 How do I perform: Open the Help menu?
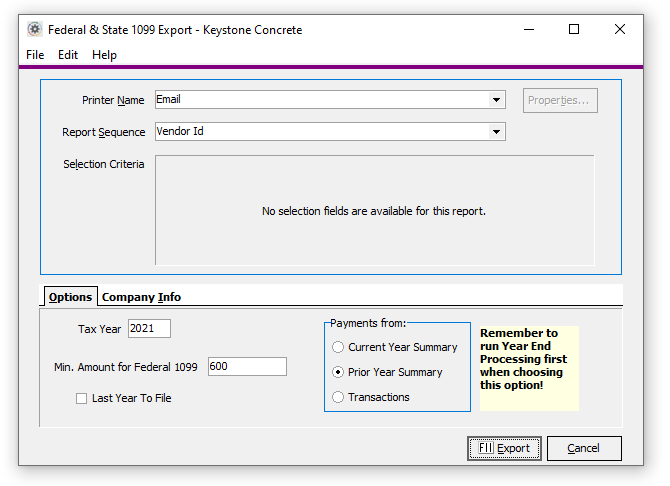pos(104,55)
